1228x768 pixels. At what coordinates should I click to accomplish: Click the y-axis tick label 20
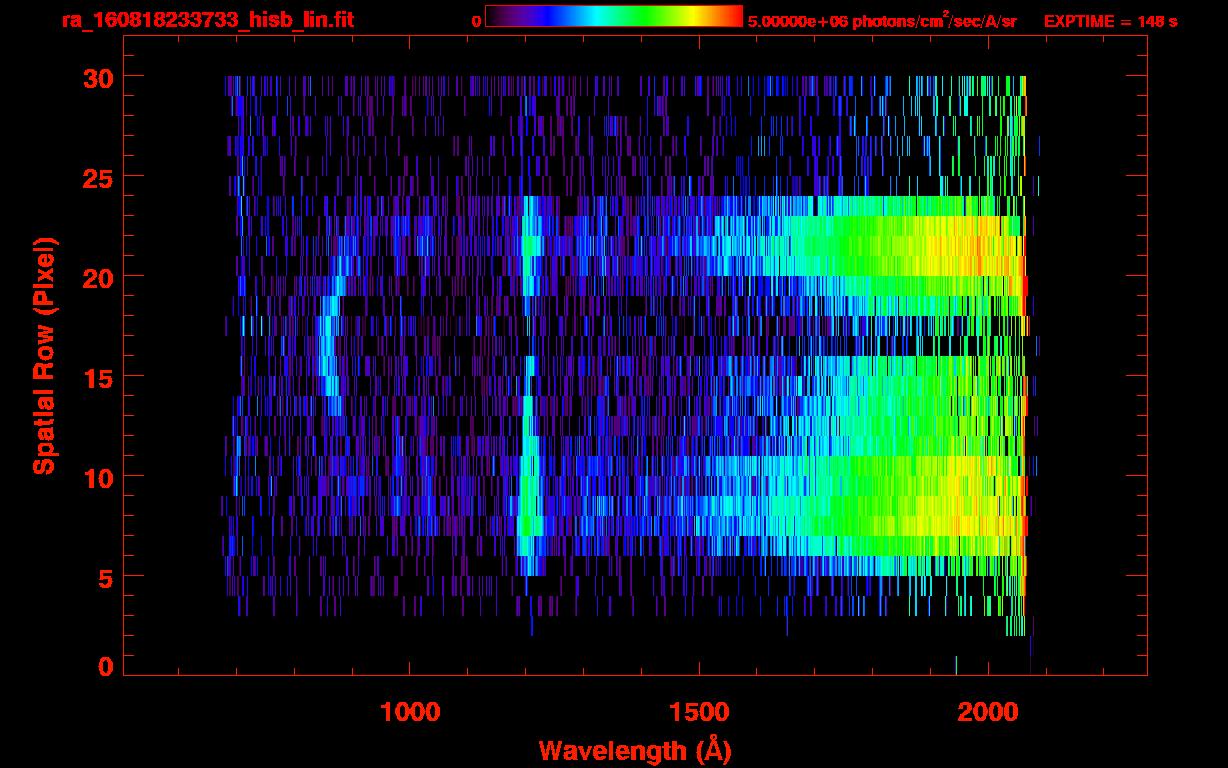tap(96, 277)
